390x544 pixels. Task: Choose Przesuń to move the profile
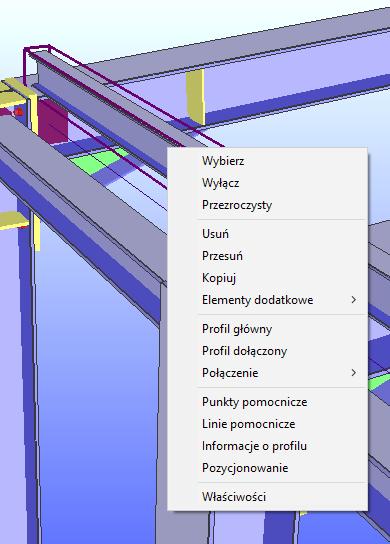point(267,256)
